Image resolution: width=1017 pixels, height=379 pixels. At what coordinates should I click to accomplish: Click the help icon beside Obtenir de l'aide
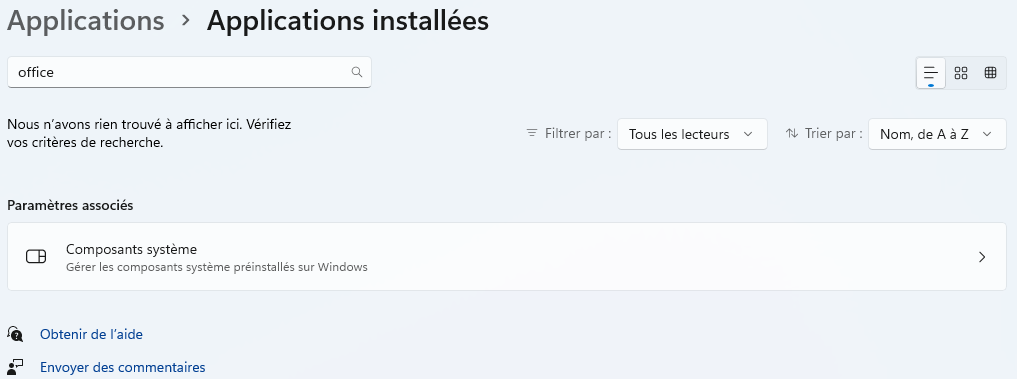coord(15,334)
